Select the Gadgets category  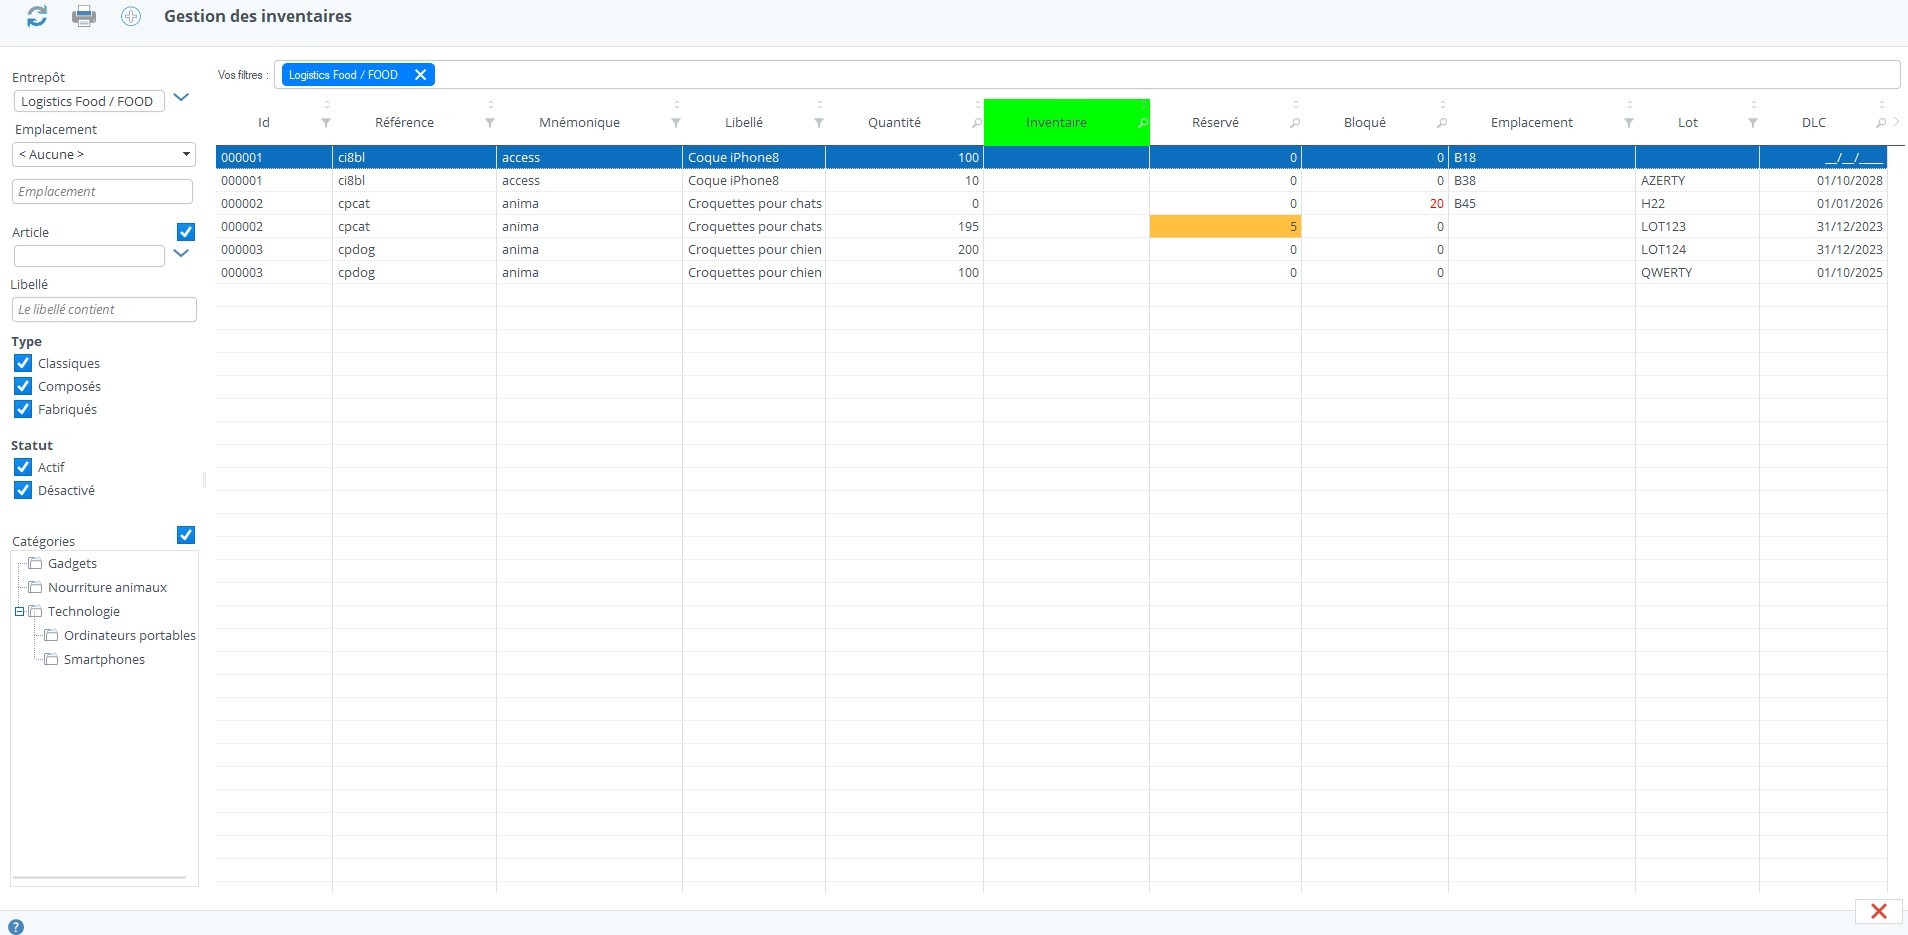pos(72,563)
